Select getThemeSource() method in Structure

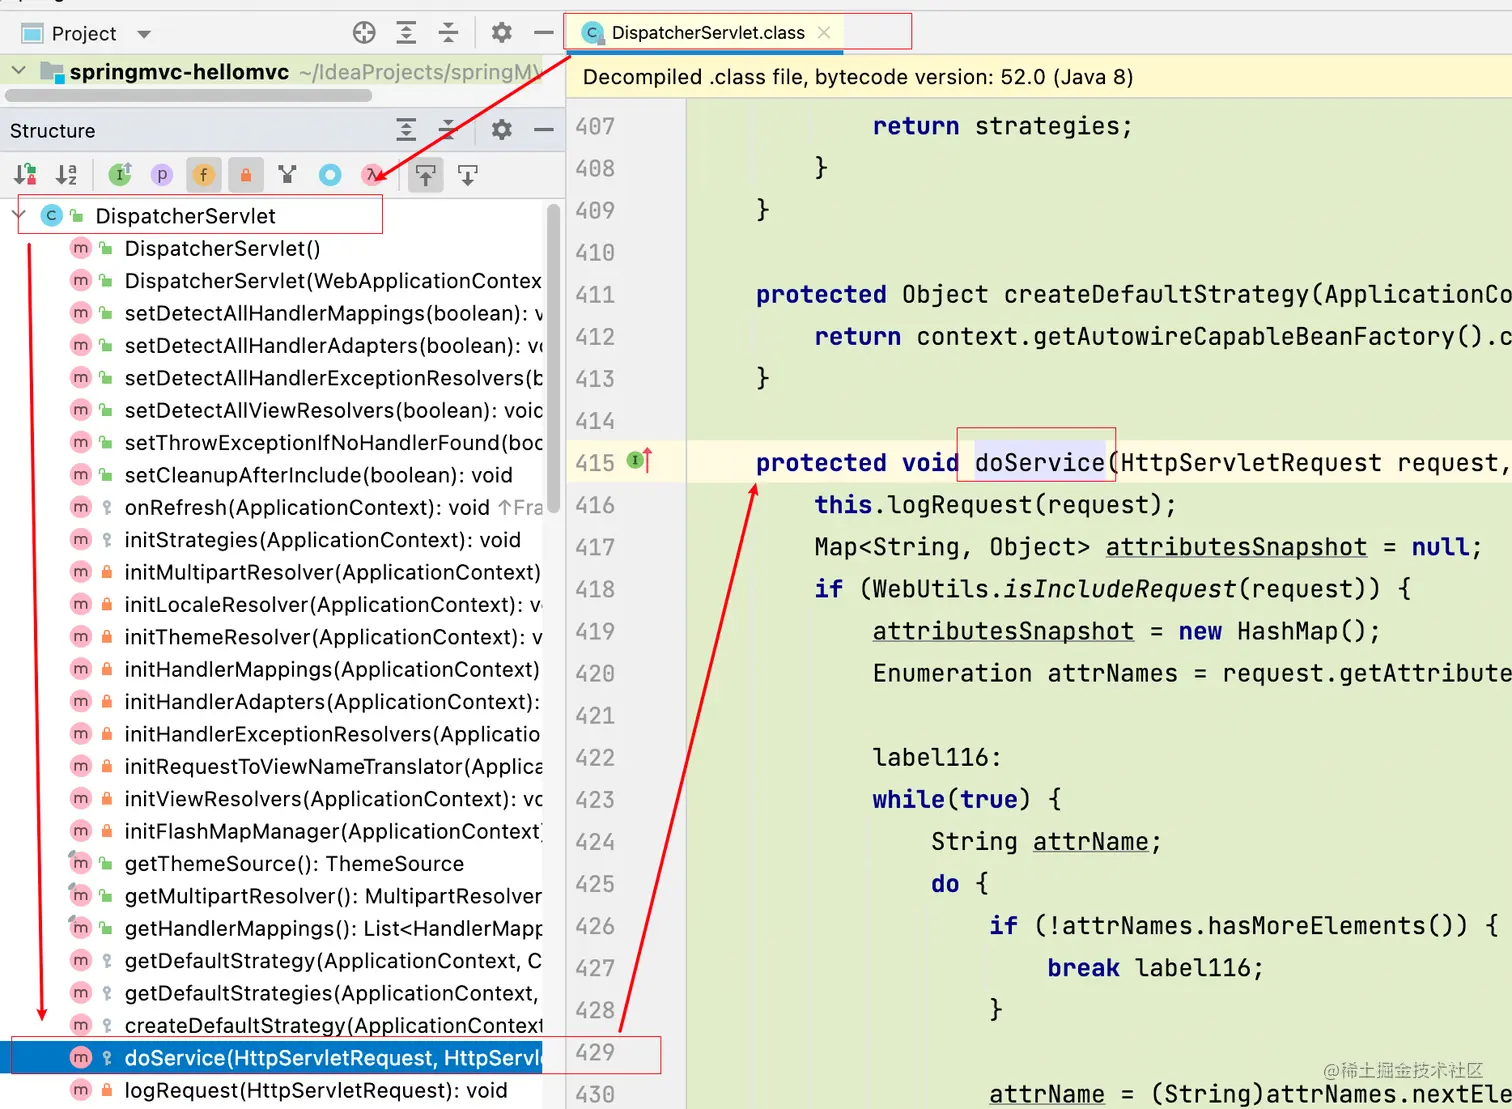click(294, 863)
